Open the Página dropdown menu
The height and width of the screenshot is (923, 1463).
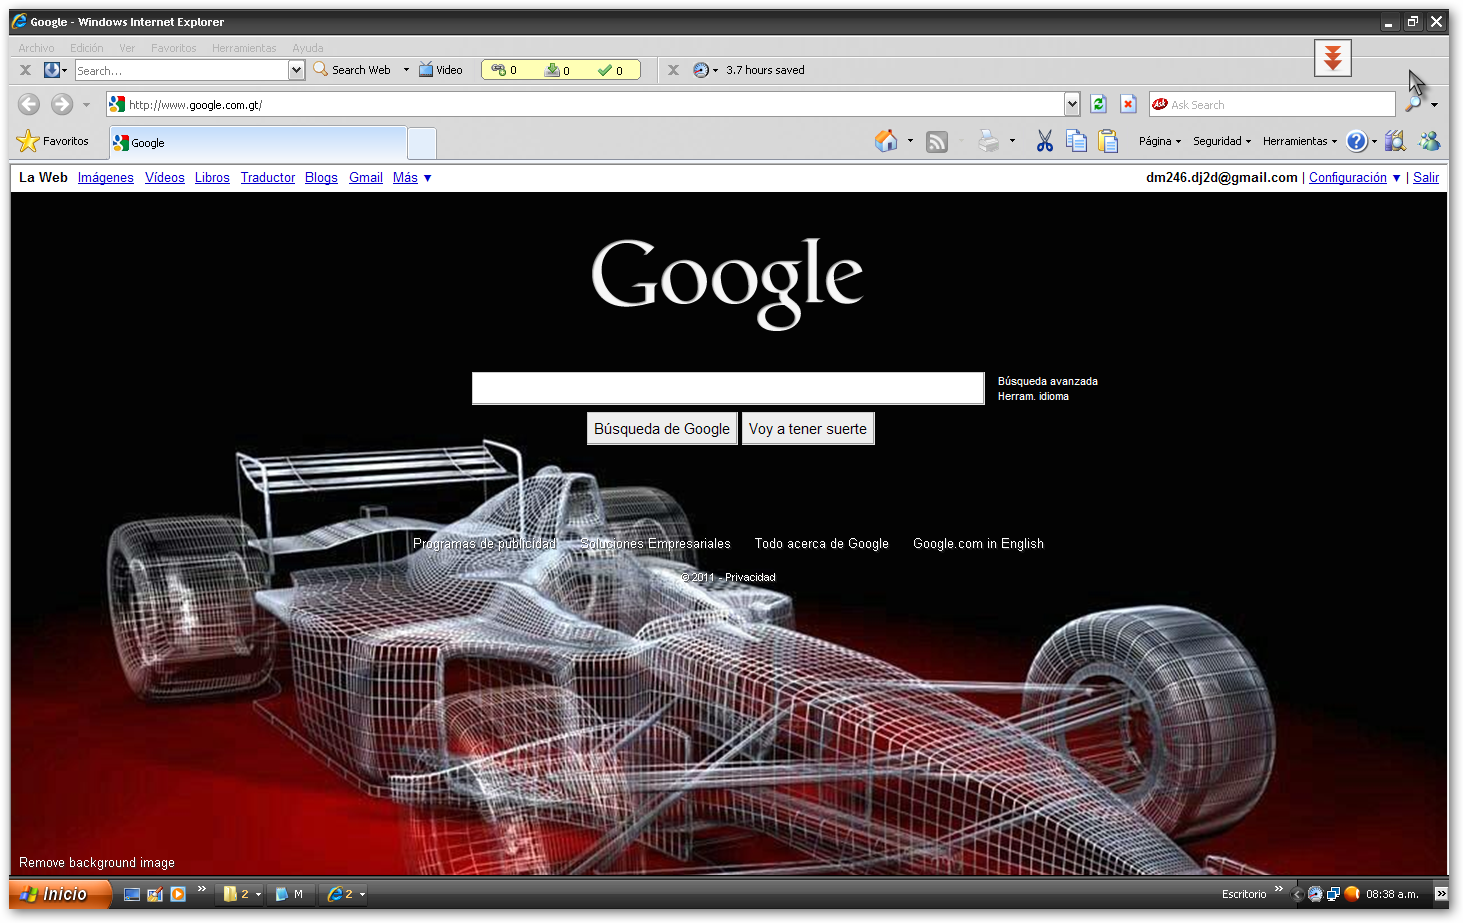pos(1160,141)
